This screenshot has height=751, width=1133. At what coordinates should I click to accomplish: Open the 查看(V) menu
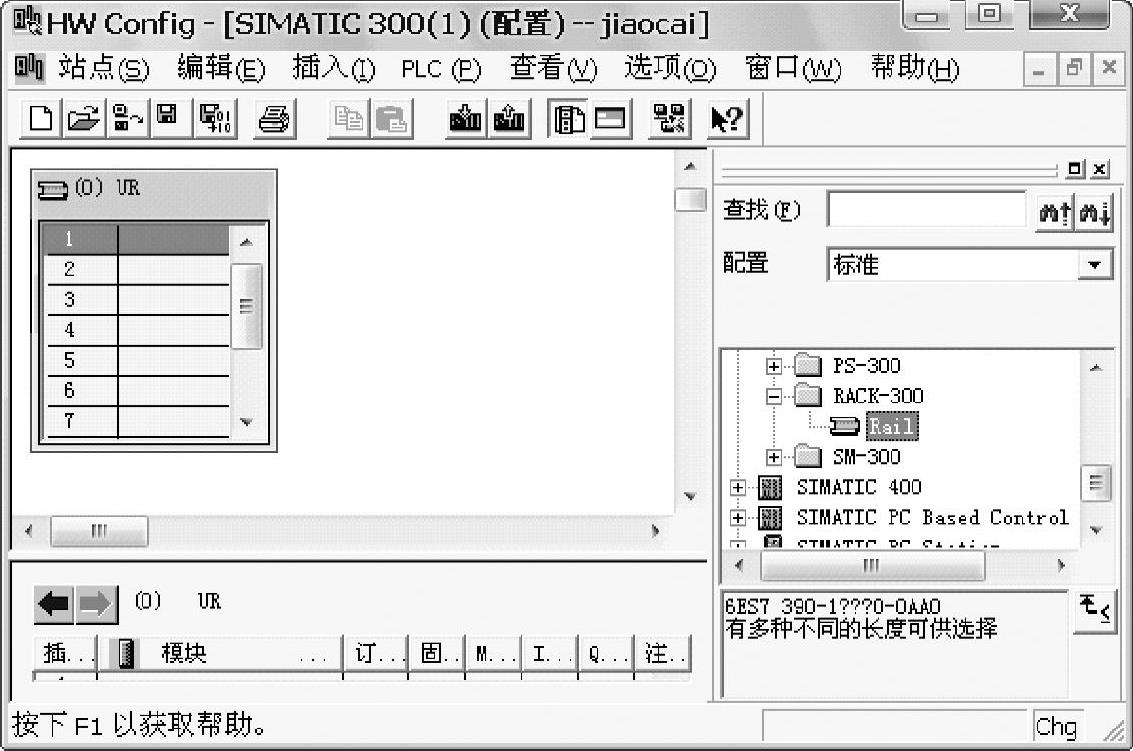click(553, 68)
